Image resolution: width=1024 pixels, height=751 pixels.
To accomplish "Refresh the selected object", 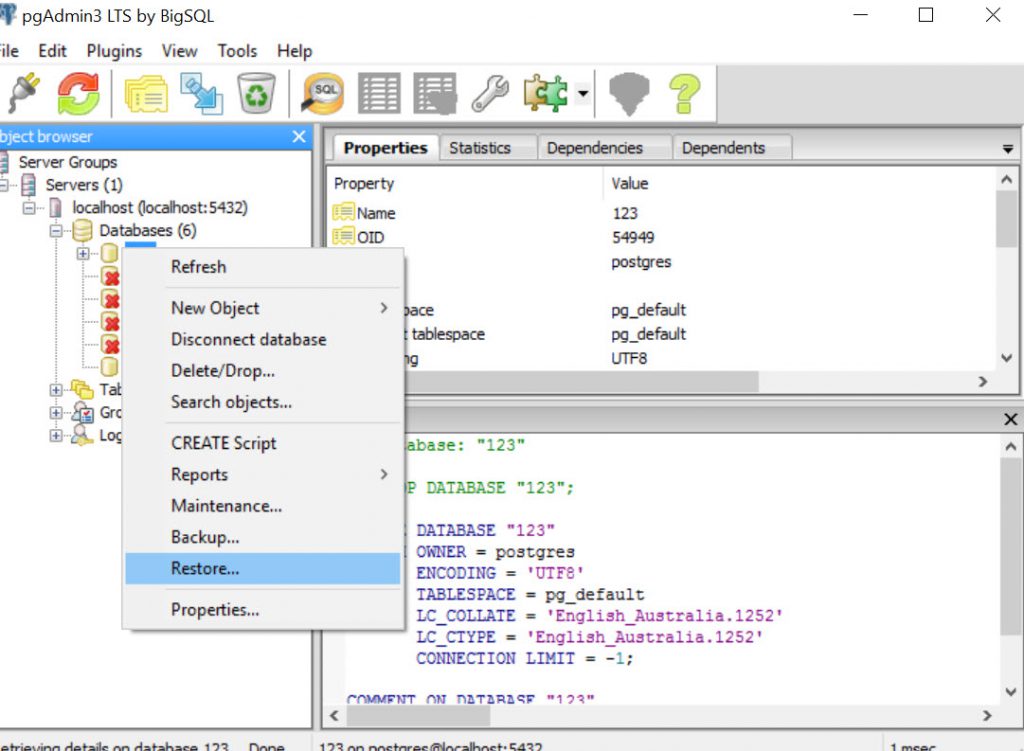I will pos(77,93).
